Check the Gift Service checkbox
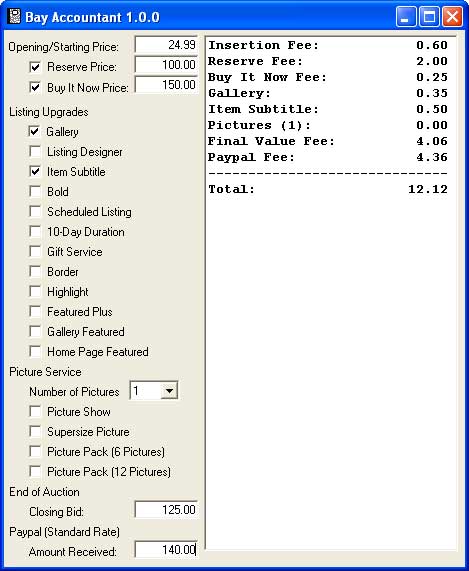469x571 pixels. [35, 252]
